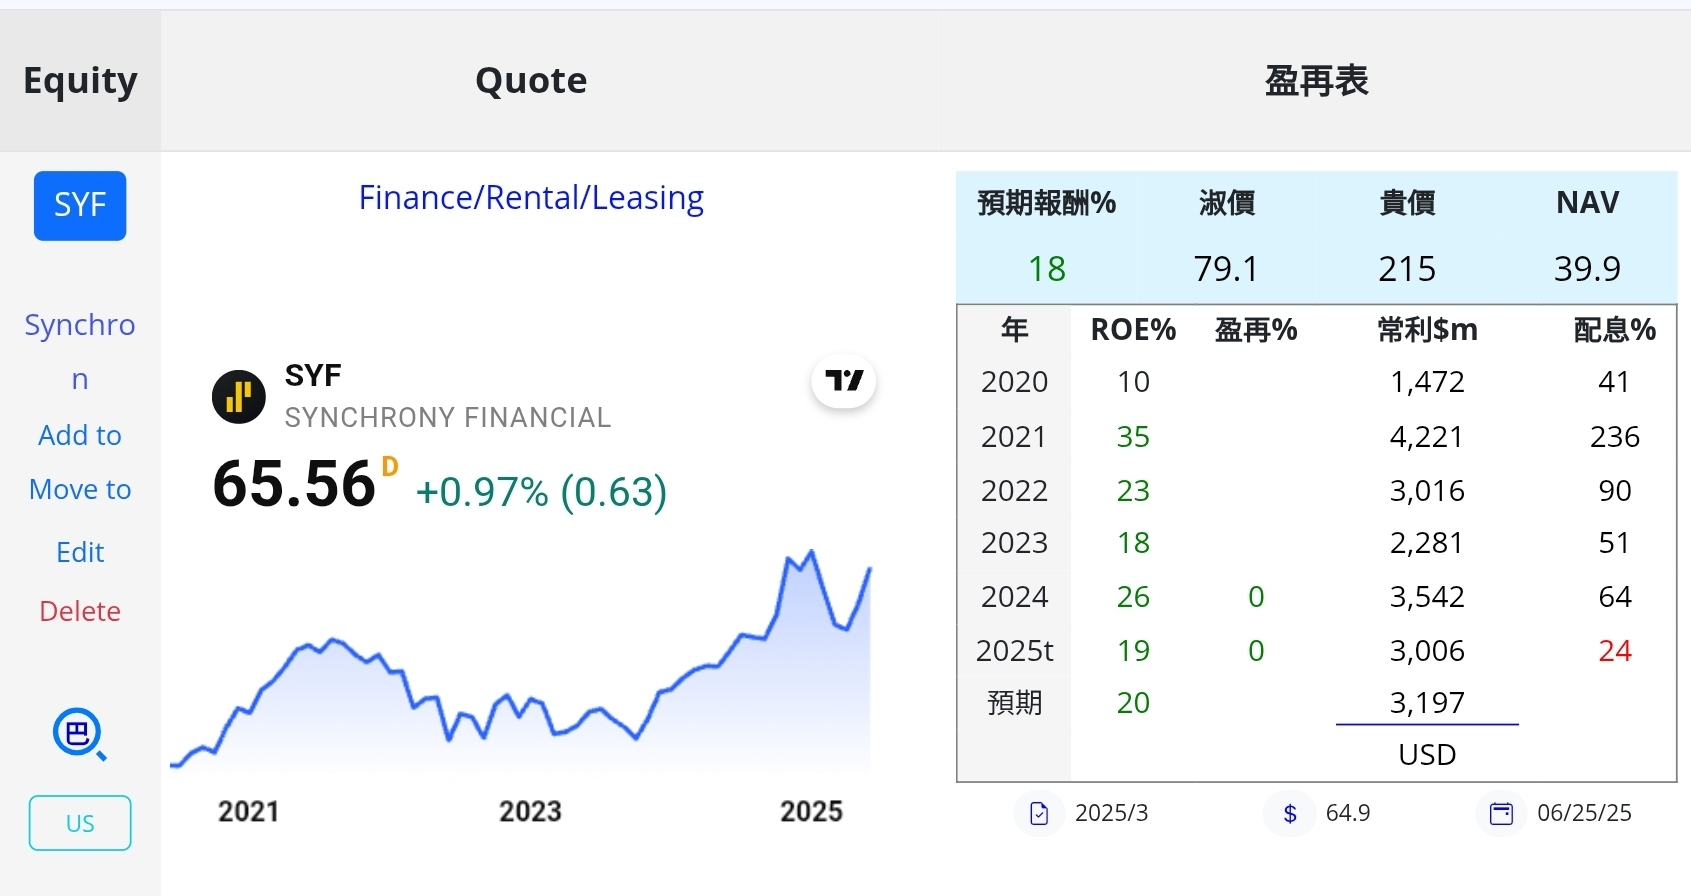The image size is (1691, 896).
Task: Click the 2022 profit value 3,016
Action: pos(1427,491)
